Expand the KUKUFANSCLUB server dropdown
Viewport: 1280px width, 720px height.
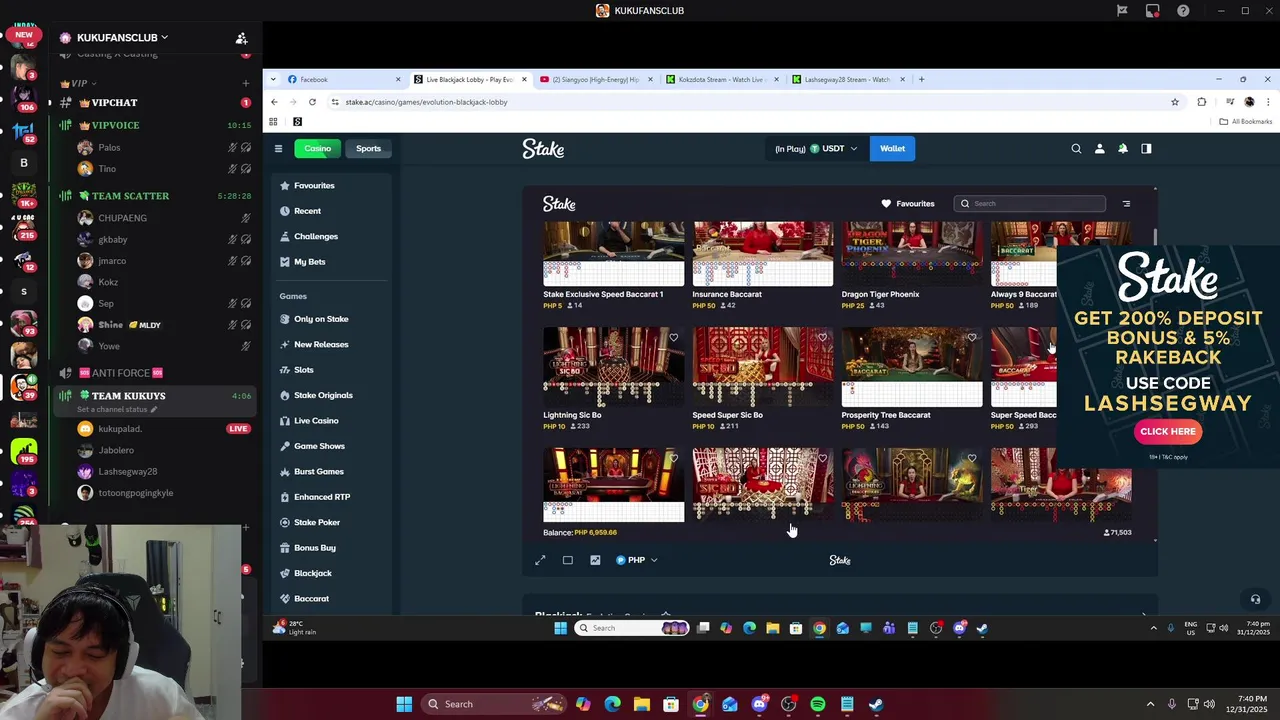click(x=122, y=38)
